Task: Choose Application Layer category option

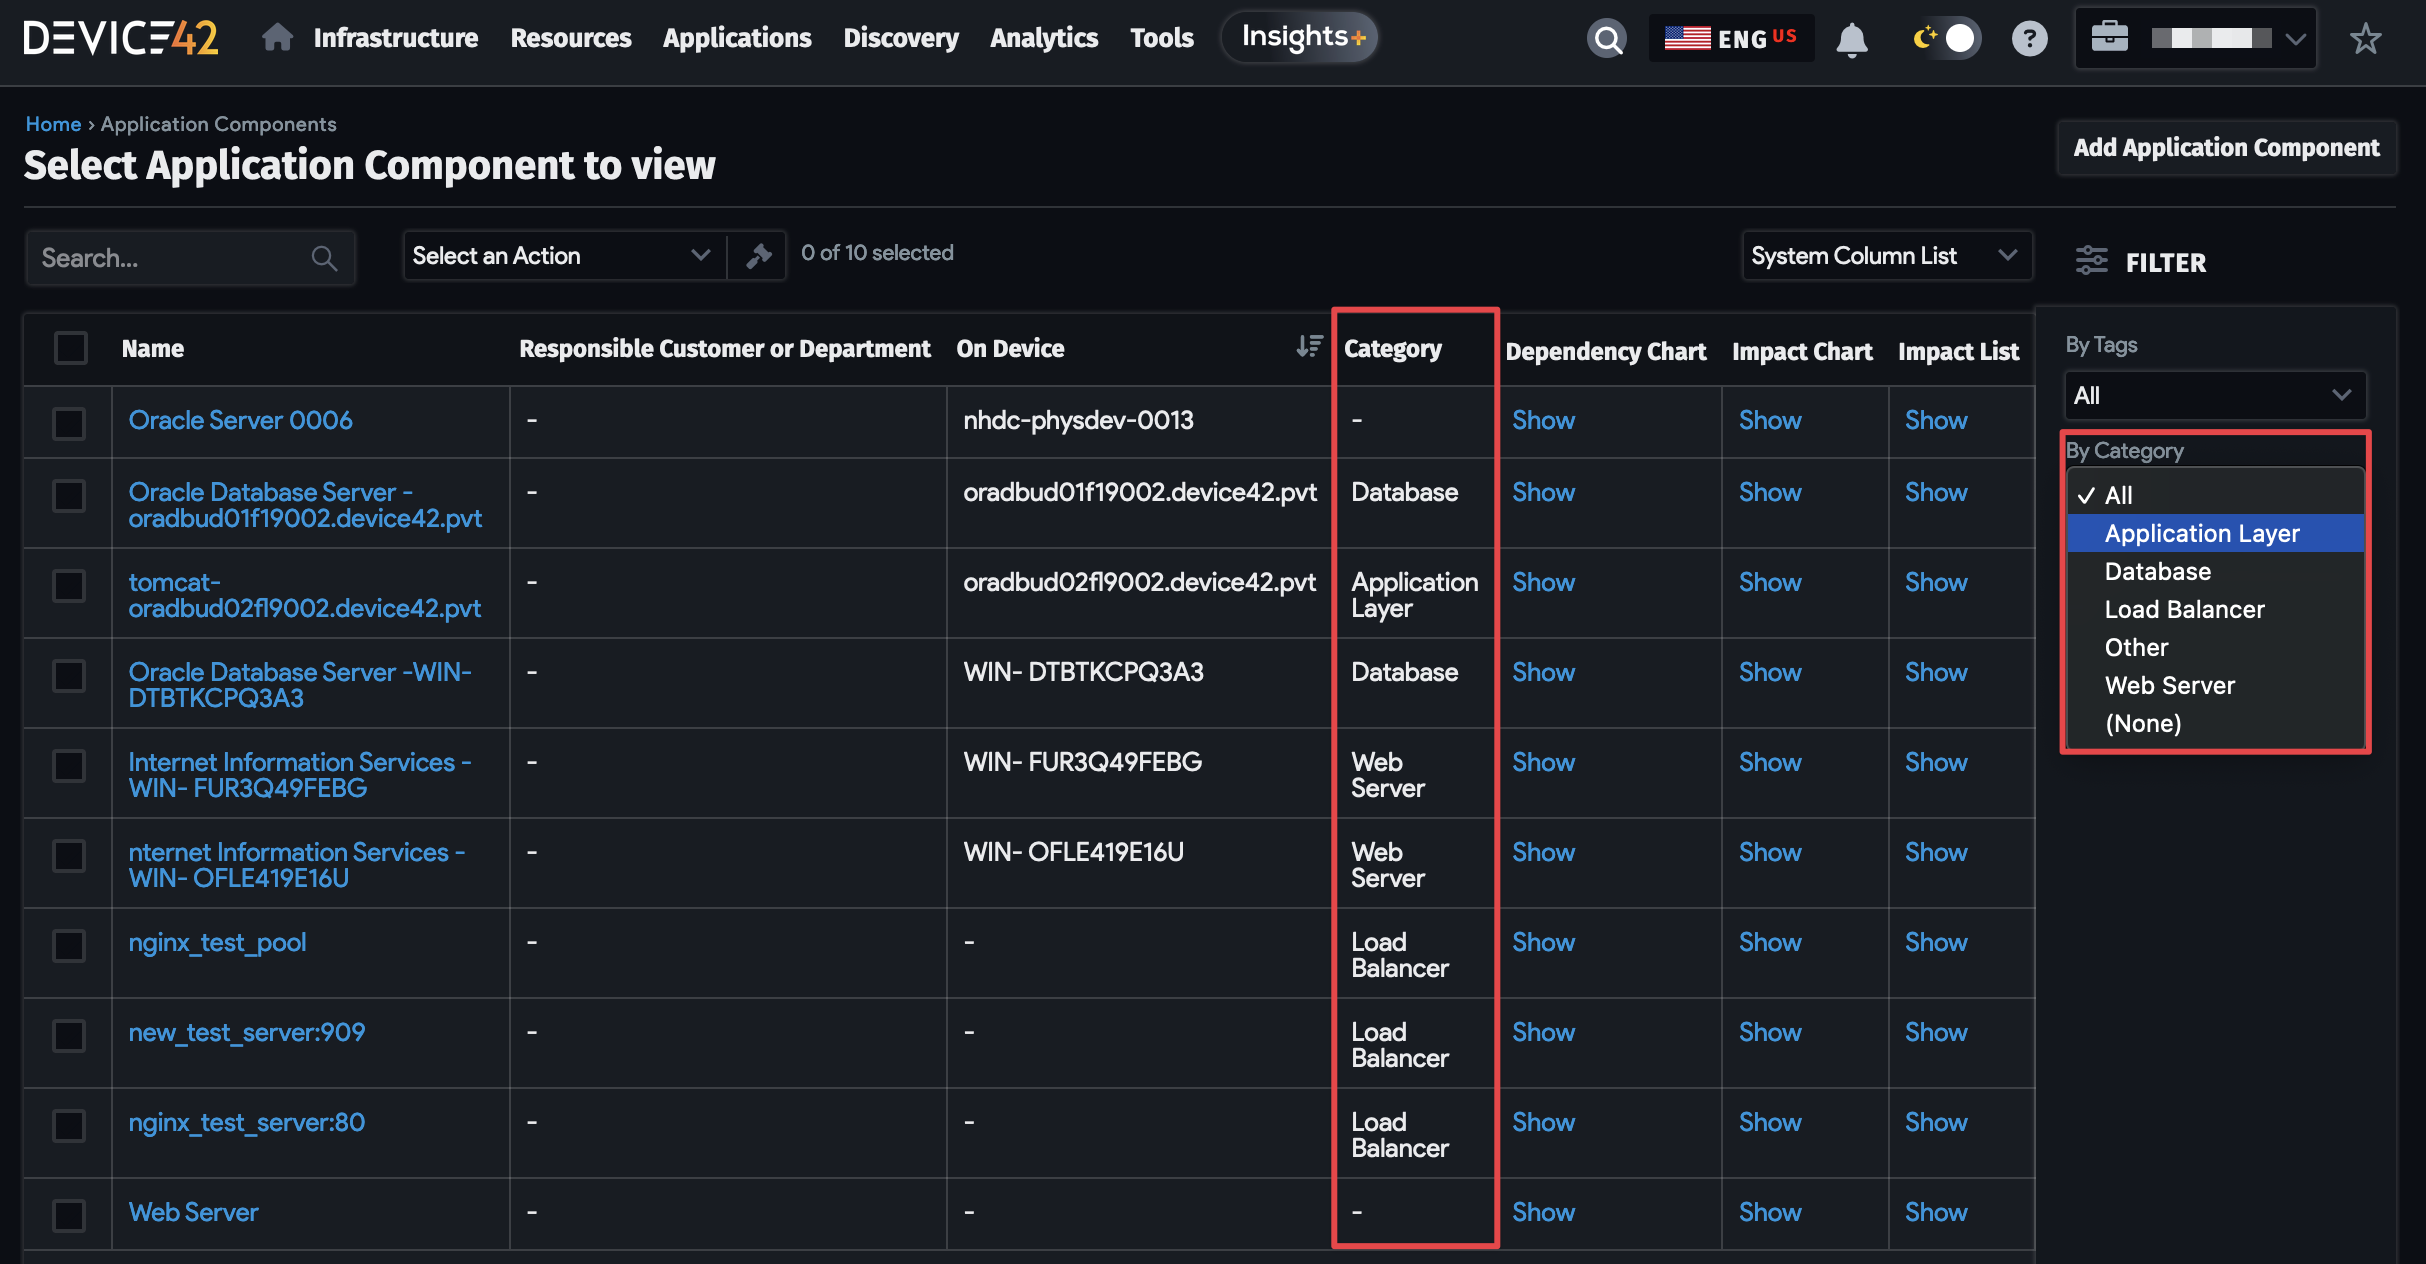Action: (x=2202, y=533)
